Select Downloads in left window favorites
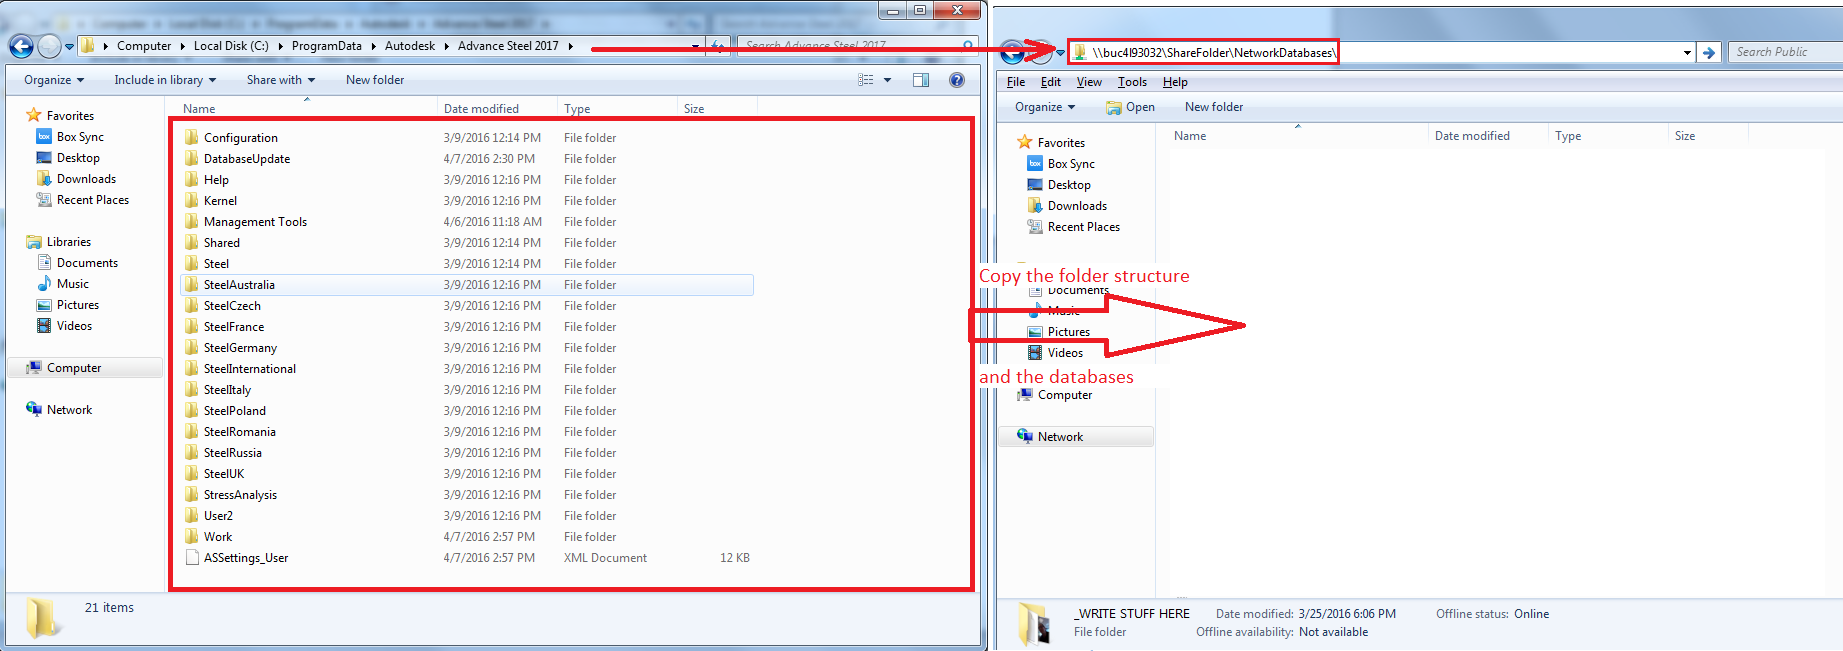Screen dimensions: 1843x651 (86, 179)
